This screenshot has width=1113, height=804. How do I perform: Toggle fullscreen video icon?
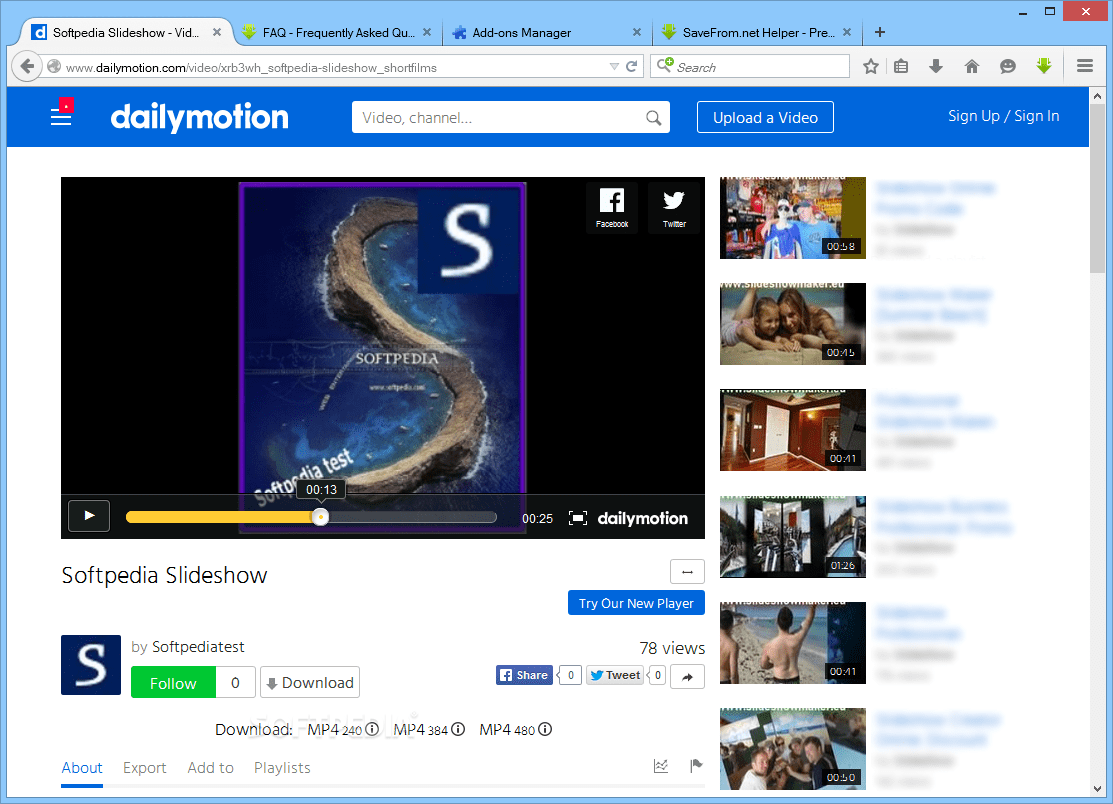[x=578, y=519]
